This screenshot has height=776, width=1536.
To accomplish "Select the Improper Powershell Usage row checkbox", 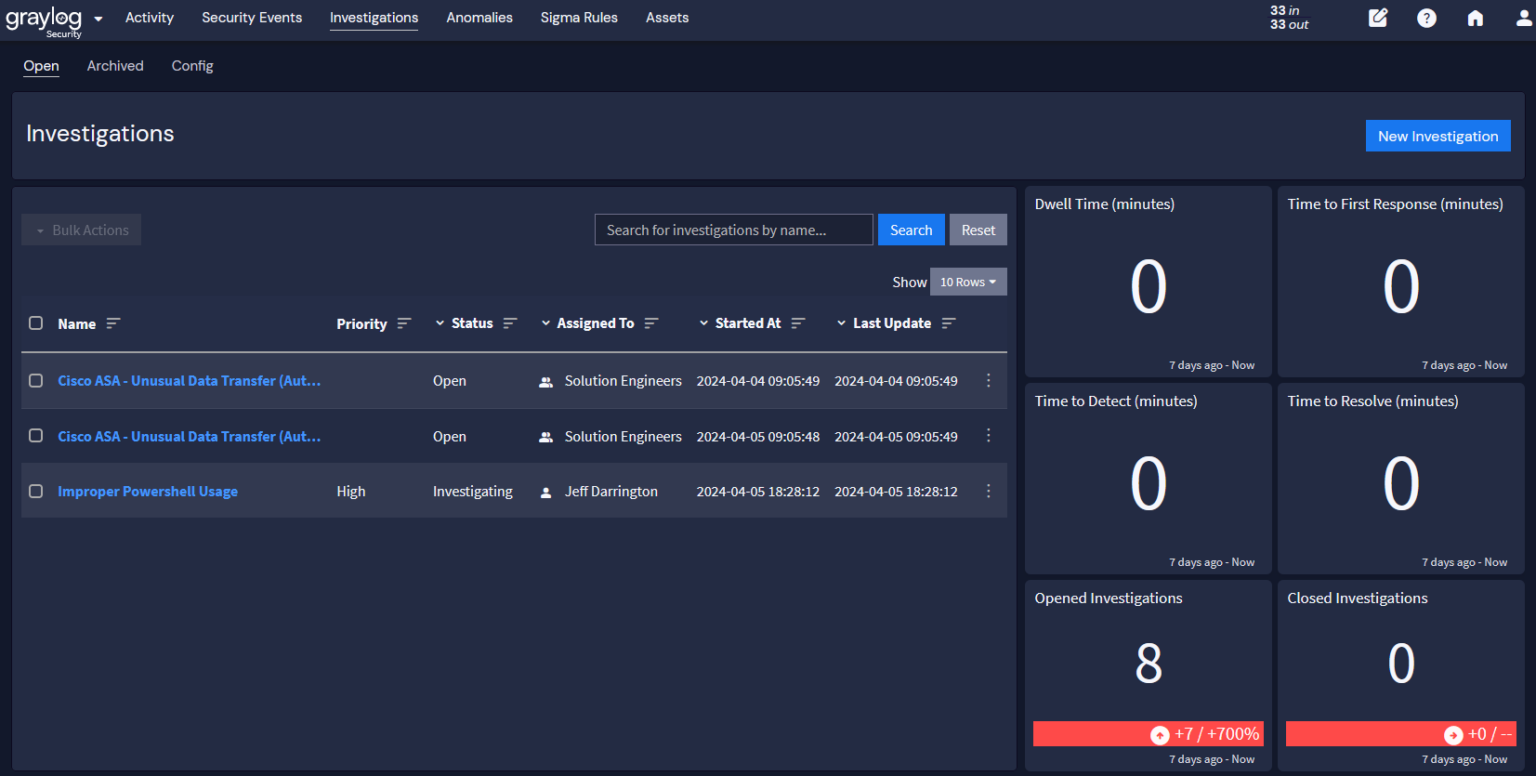I will [x=36, y=491].
